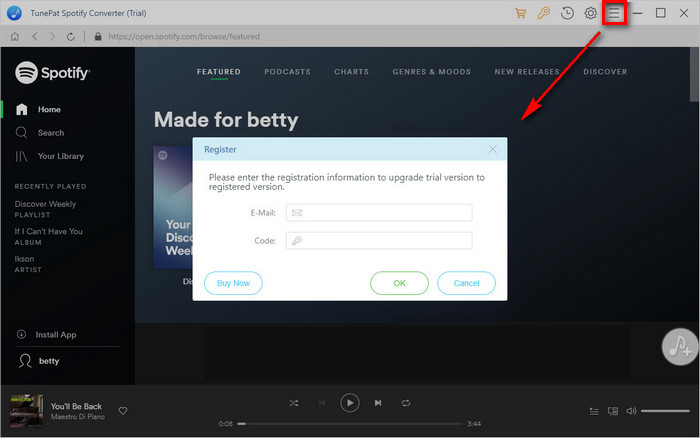Click You'll Be Back album thumbnail
Screen dimensions: 700x438
(x=27, y=411)
